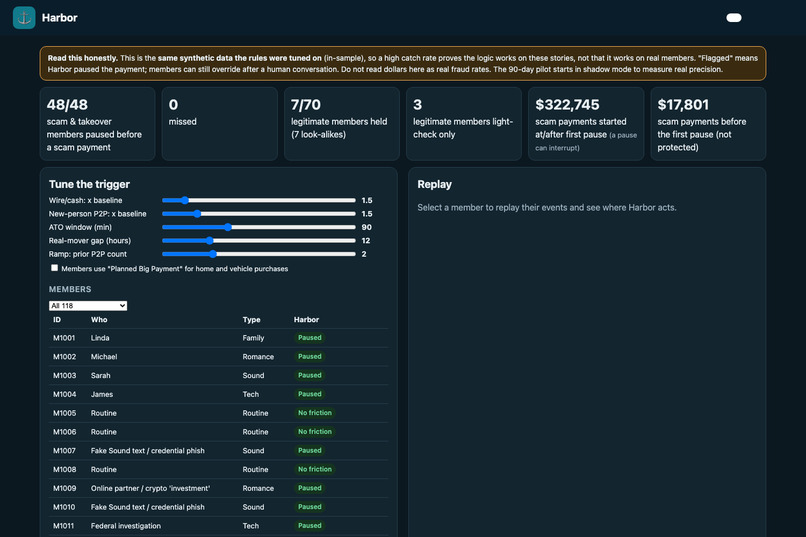Click the No friction badge on M1005
The image size is (806, 537).
click(315, 413)
